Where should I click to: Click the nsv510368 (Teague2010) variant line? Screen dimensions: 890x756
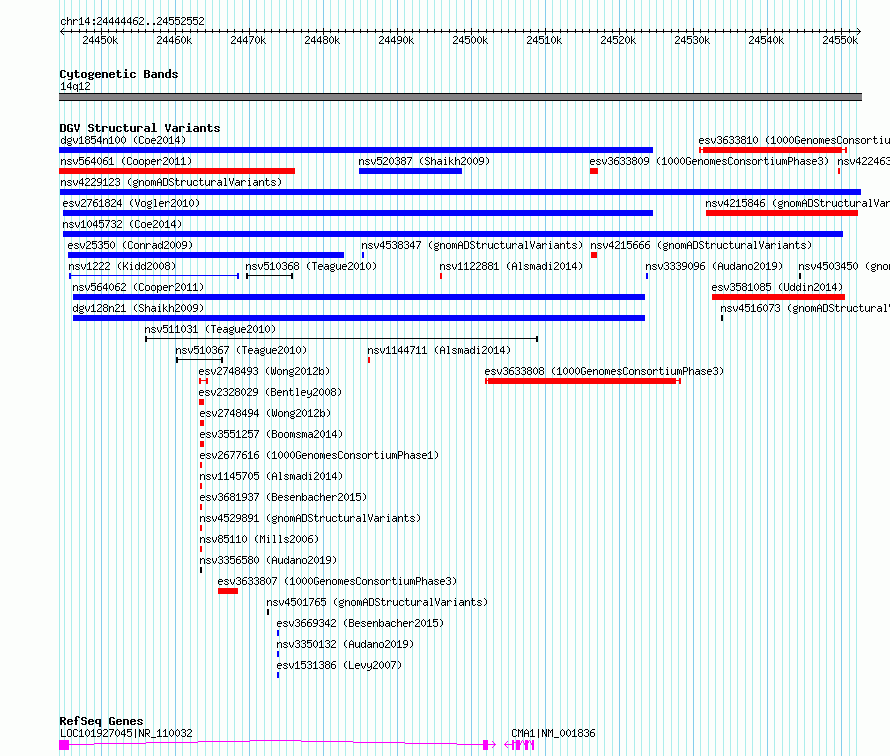(x=270, y=276)
